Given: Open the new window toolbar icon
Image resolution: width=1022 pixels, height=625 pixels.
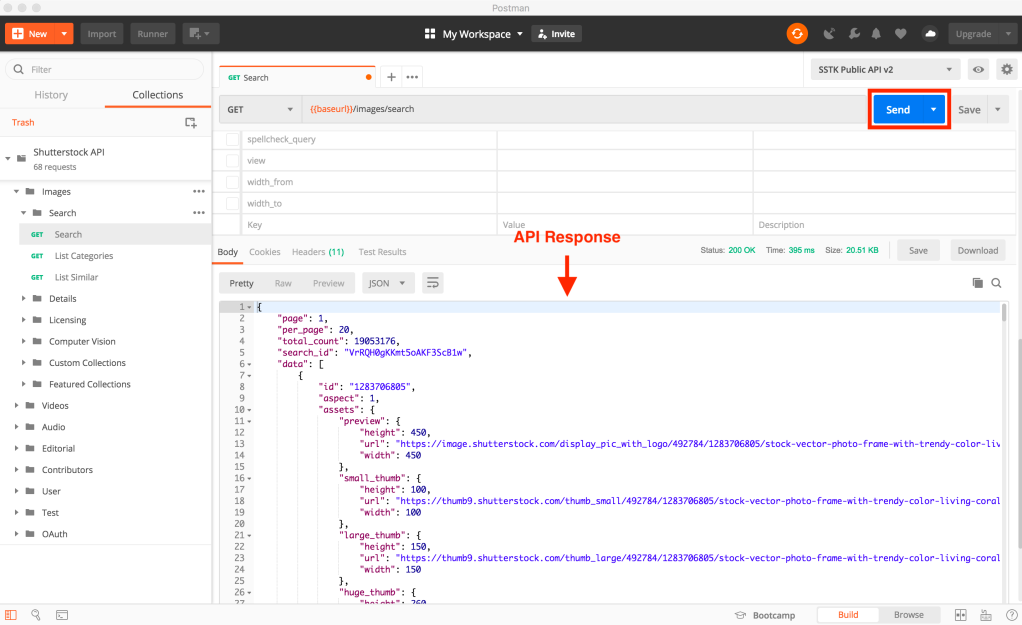Looking at the screenshot, I should (199, 34).
